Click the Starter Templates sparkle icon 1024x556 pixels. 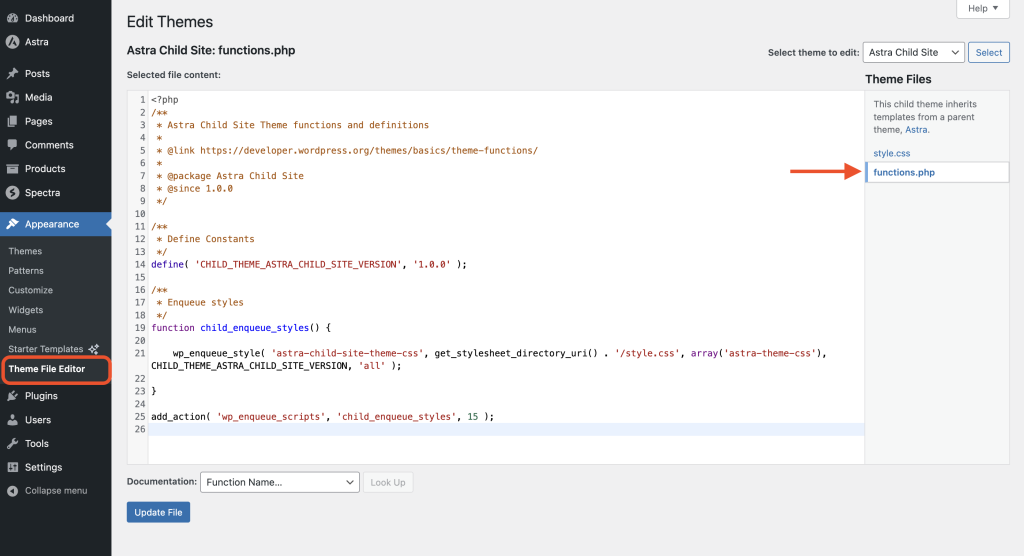point(93,349)
